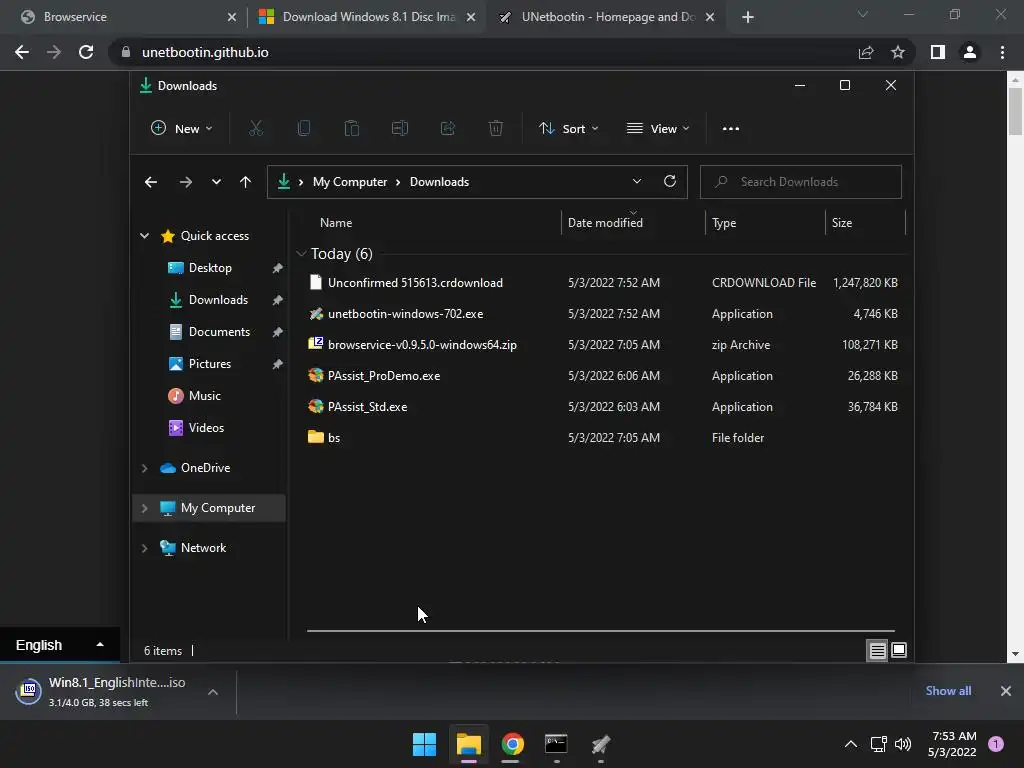The width and height of the screenshot is (1024, 768).
Task: Switch to Download Windows 8.1 Disc Image tab
Action: pyautogui.click(x=367, y=17)
